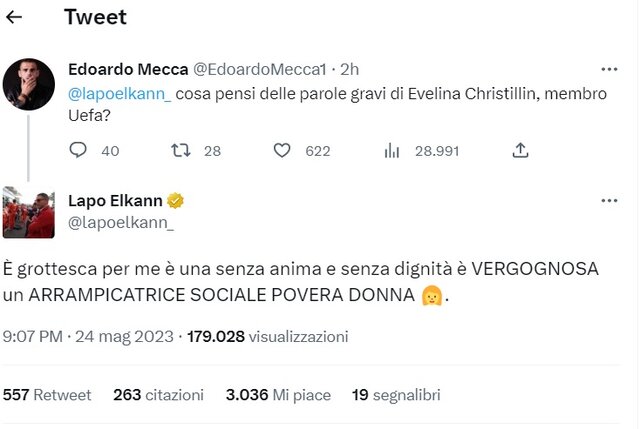This screenshot has width=640, height=429.
Task: Like Edoardo Mecca's tweet with the heart icon
Action: tap(282, 150)
